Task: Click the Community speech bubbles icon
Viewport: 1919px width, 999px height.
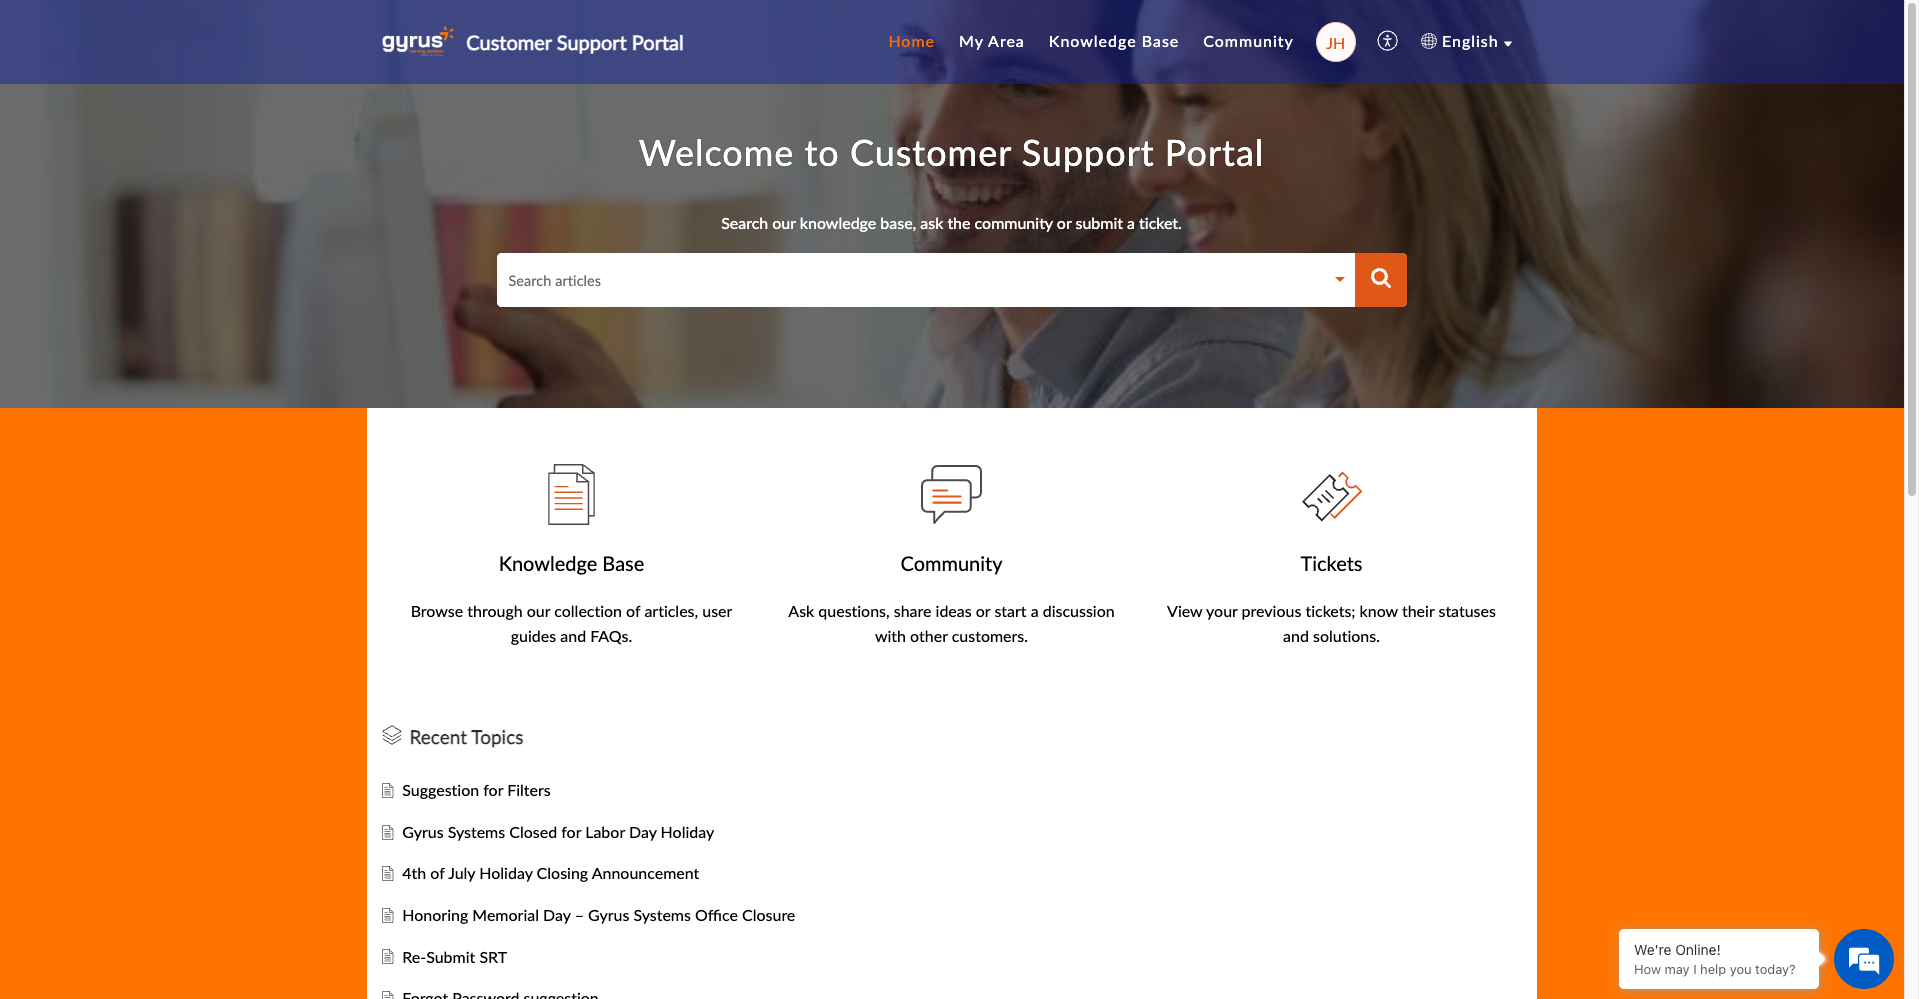Action: point(951,493)
